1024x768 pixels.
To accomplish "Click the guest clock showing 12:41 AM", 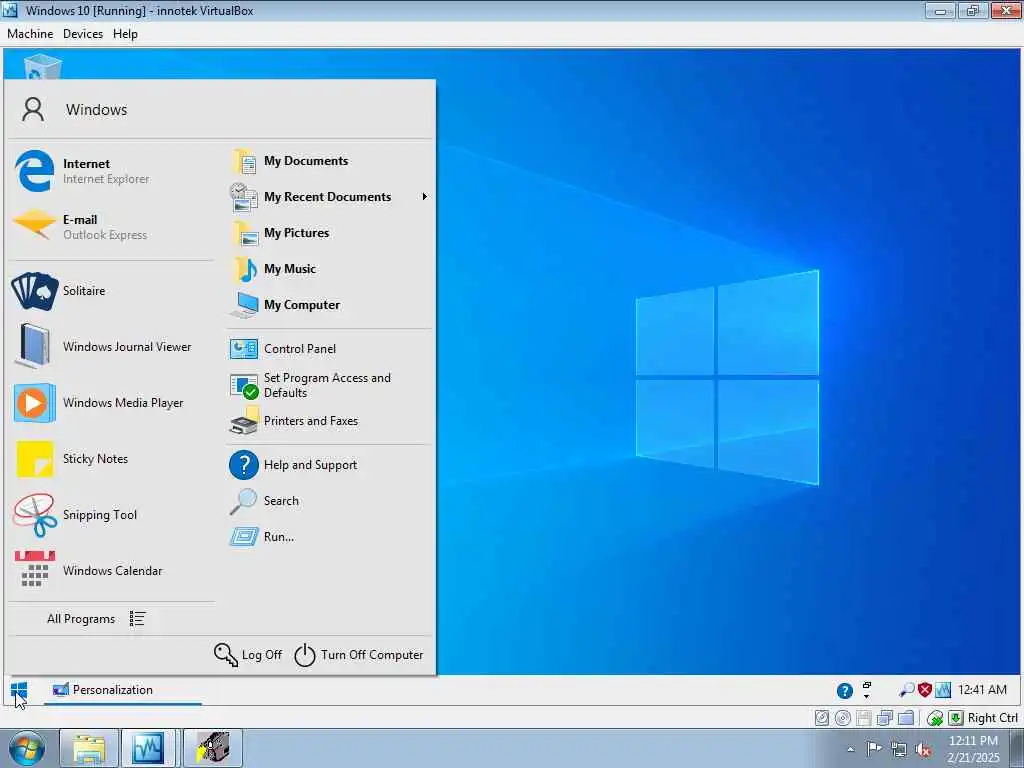I will click(982, 690).
